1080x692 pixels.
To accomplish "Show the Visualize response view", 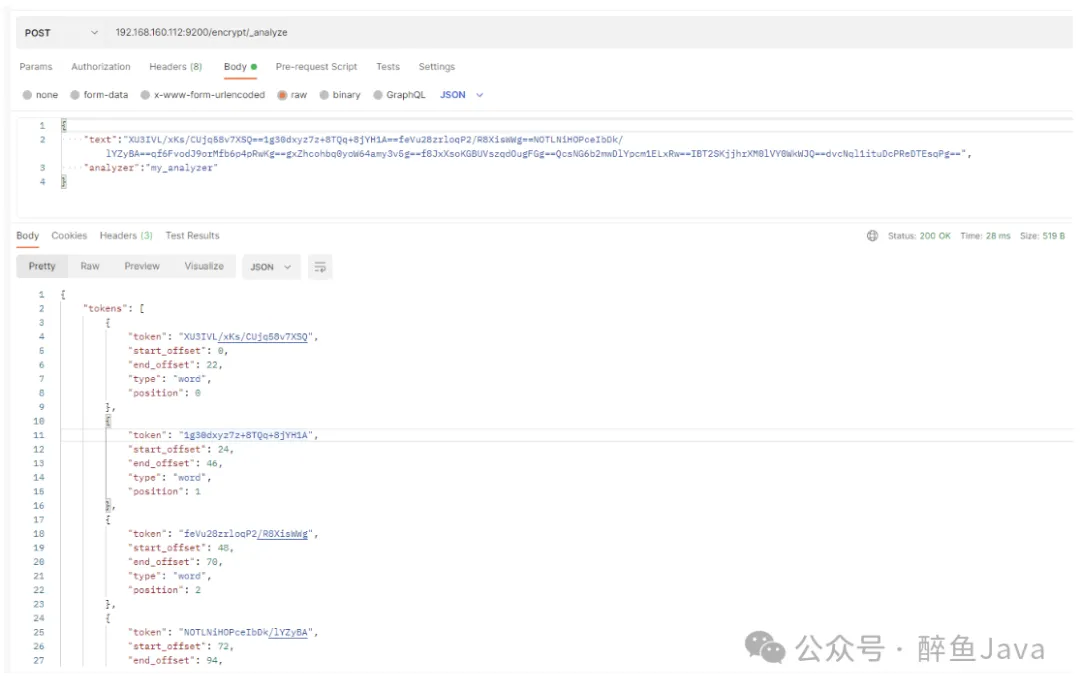I will 204,267.
